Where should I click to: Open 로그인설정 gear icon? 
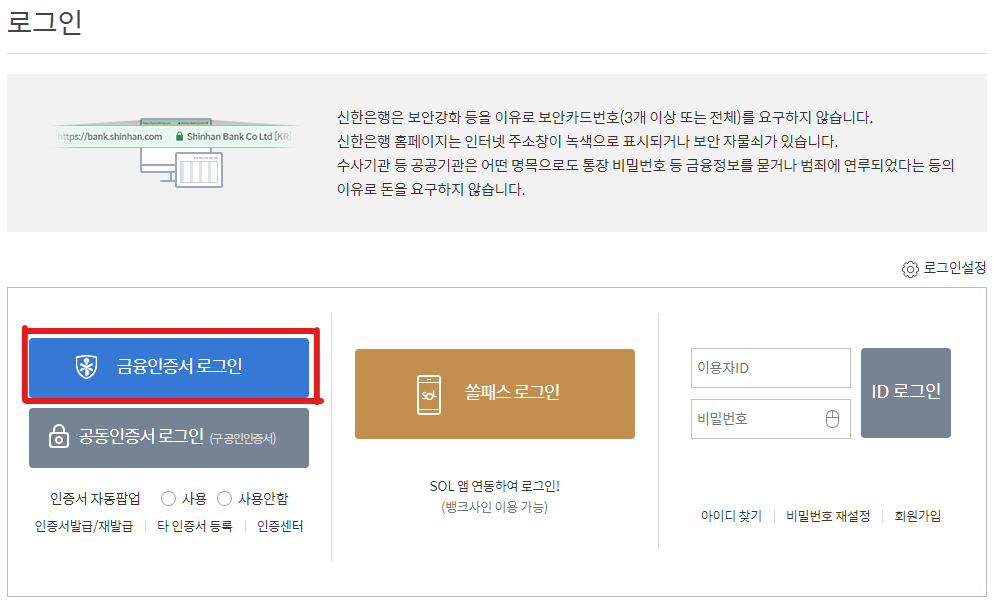(910, 269)
